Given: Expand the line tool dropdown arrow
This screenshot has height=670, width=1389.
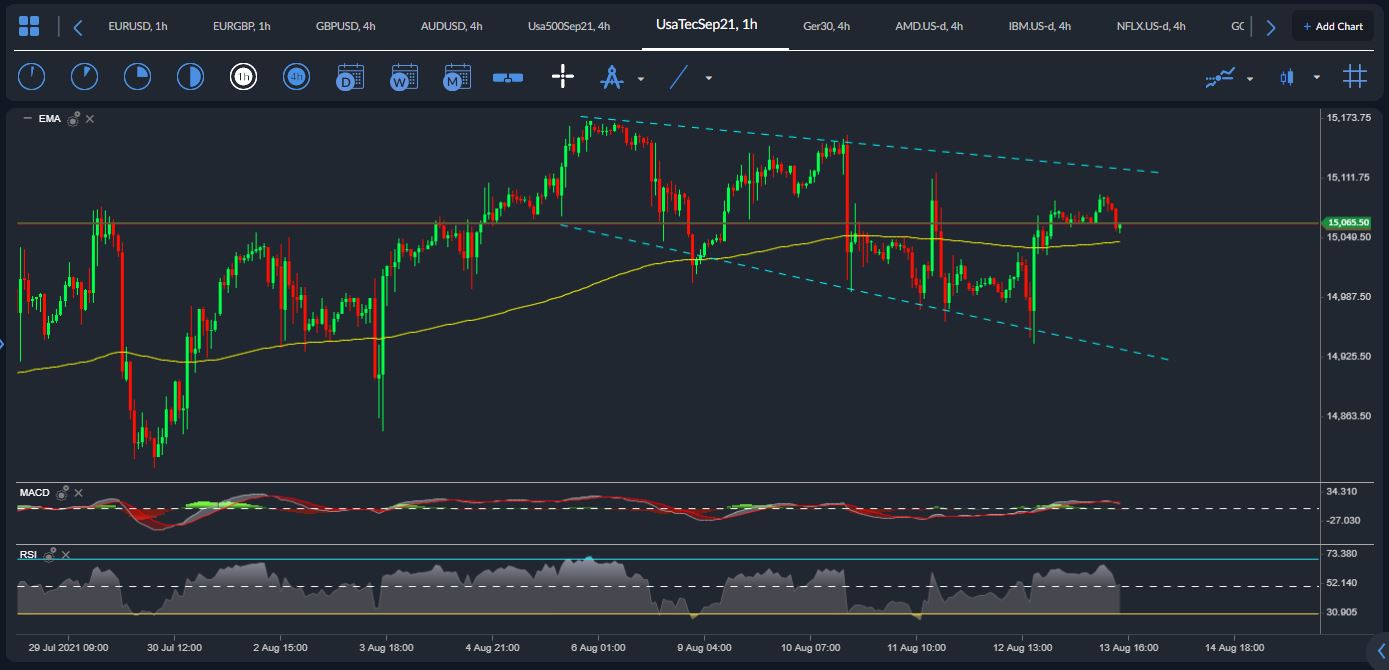Looking at the screenshot, I should [709, 78].
